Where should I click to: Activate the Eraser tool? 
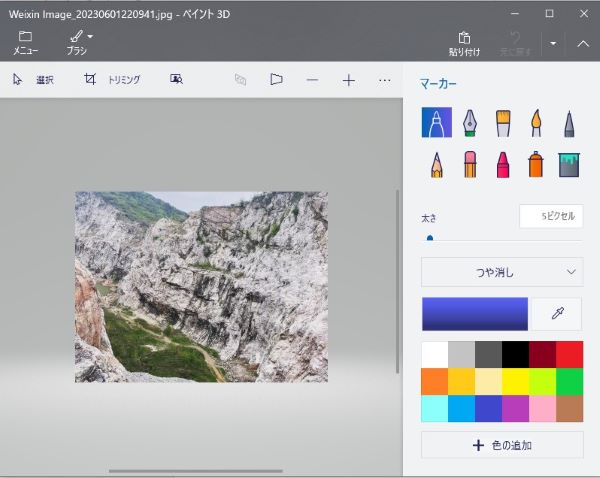click(469, 164)
